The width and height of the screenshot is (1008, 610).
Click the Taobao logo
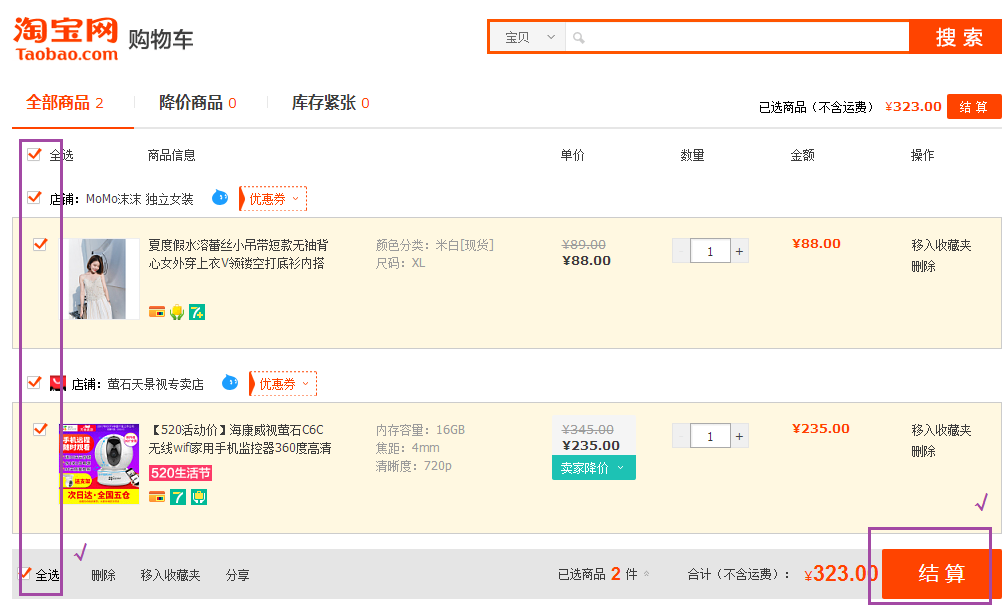click(x=66, y=39)
